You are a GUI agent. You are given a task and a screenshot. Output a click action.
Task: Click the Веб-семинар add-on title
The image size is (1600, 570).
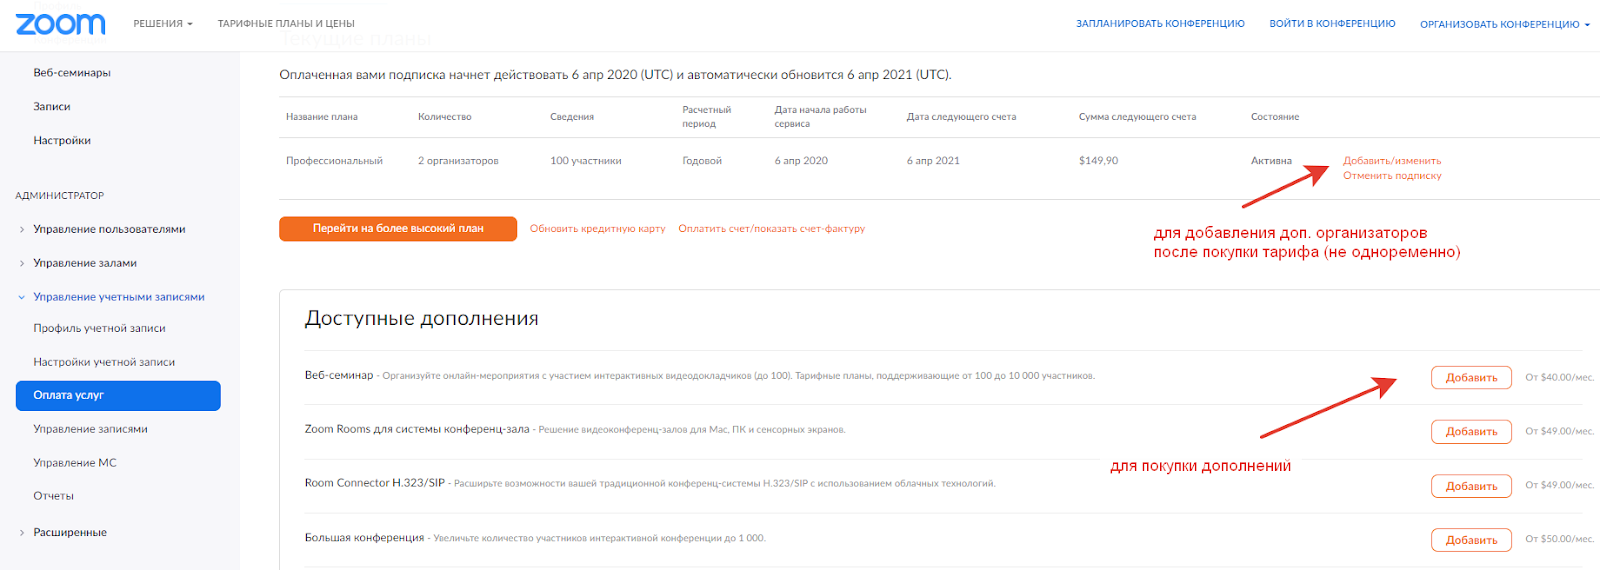point(339,376)
